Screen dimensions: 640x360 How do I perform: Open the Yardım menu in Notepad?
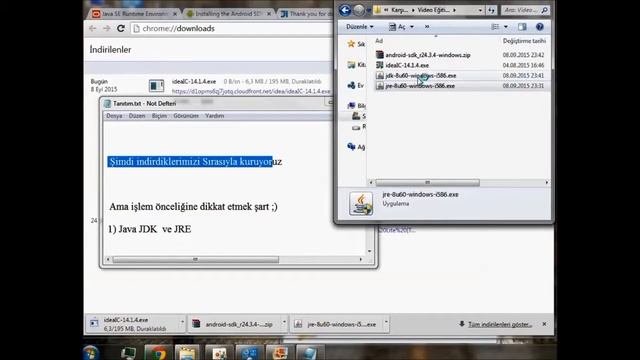pos(214,116)
